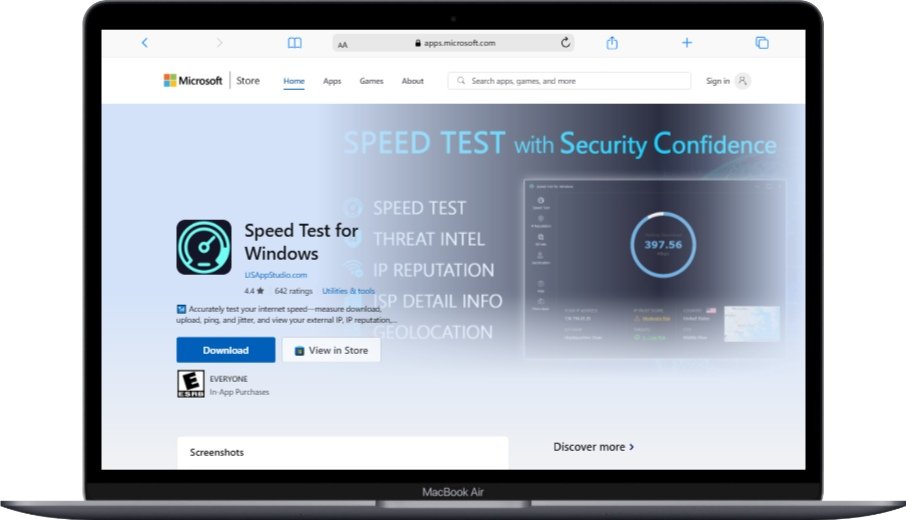The image size is (906, 520).
Task: Open the Utilities & tools category link
Action: tap(348, 291)
